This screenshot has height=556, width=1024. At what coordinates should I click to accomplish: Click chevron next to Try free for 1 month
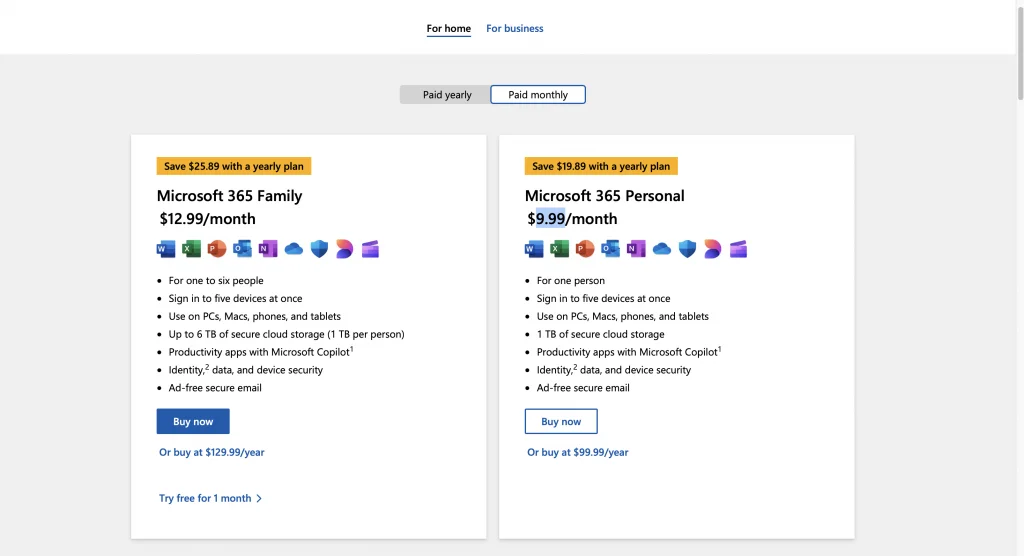(x=259, y=499)
